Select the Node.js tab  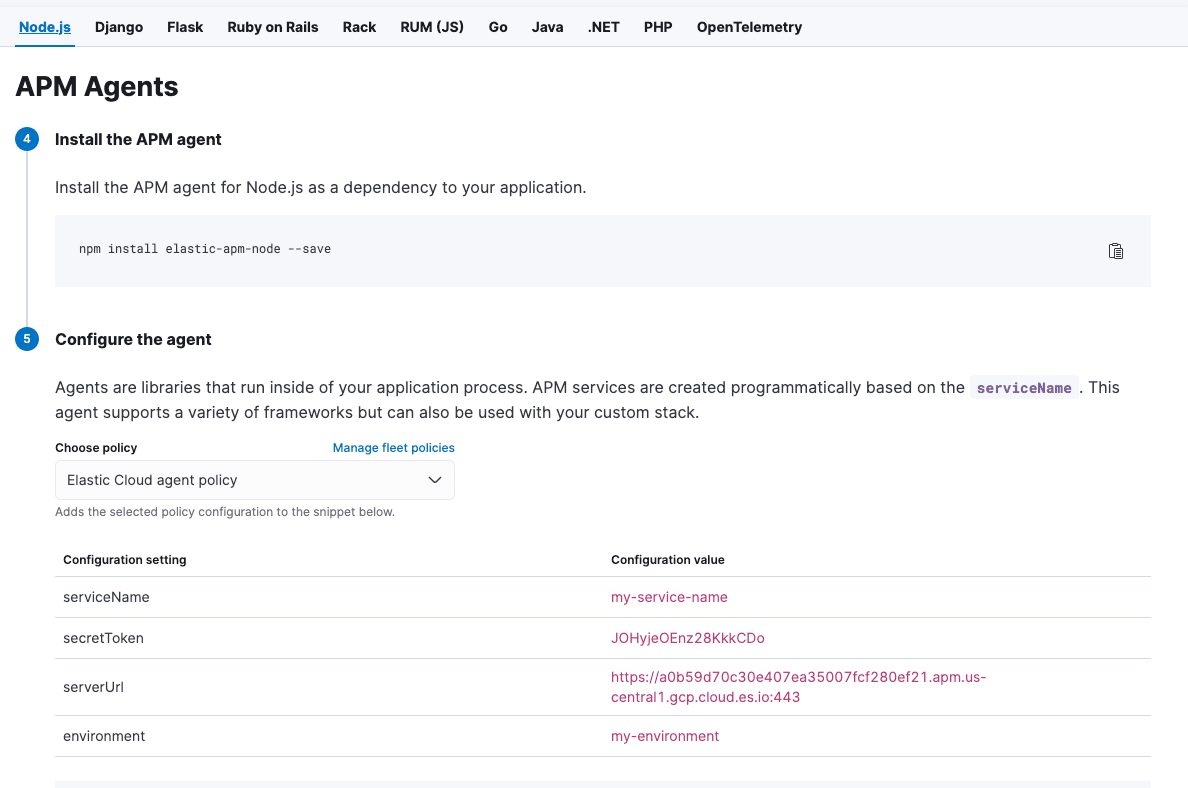coord(45,27)
